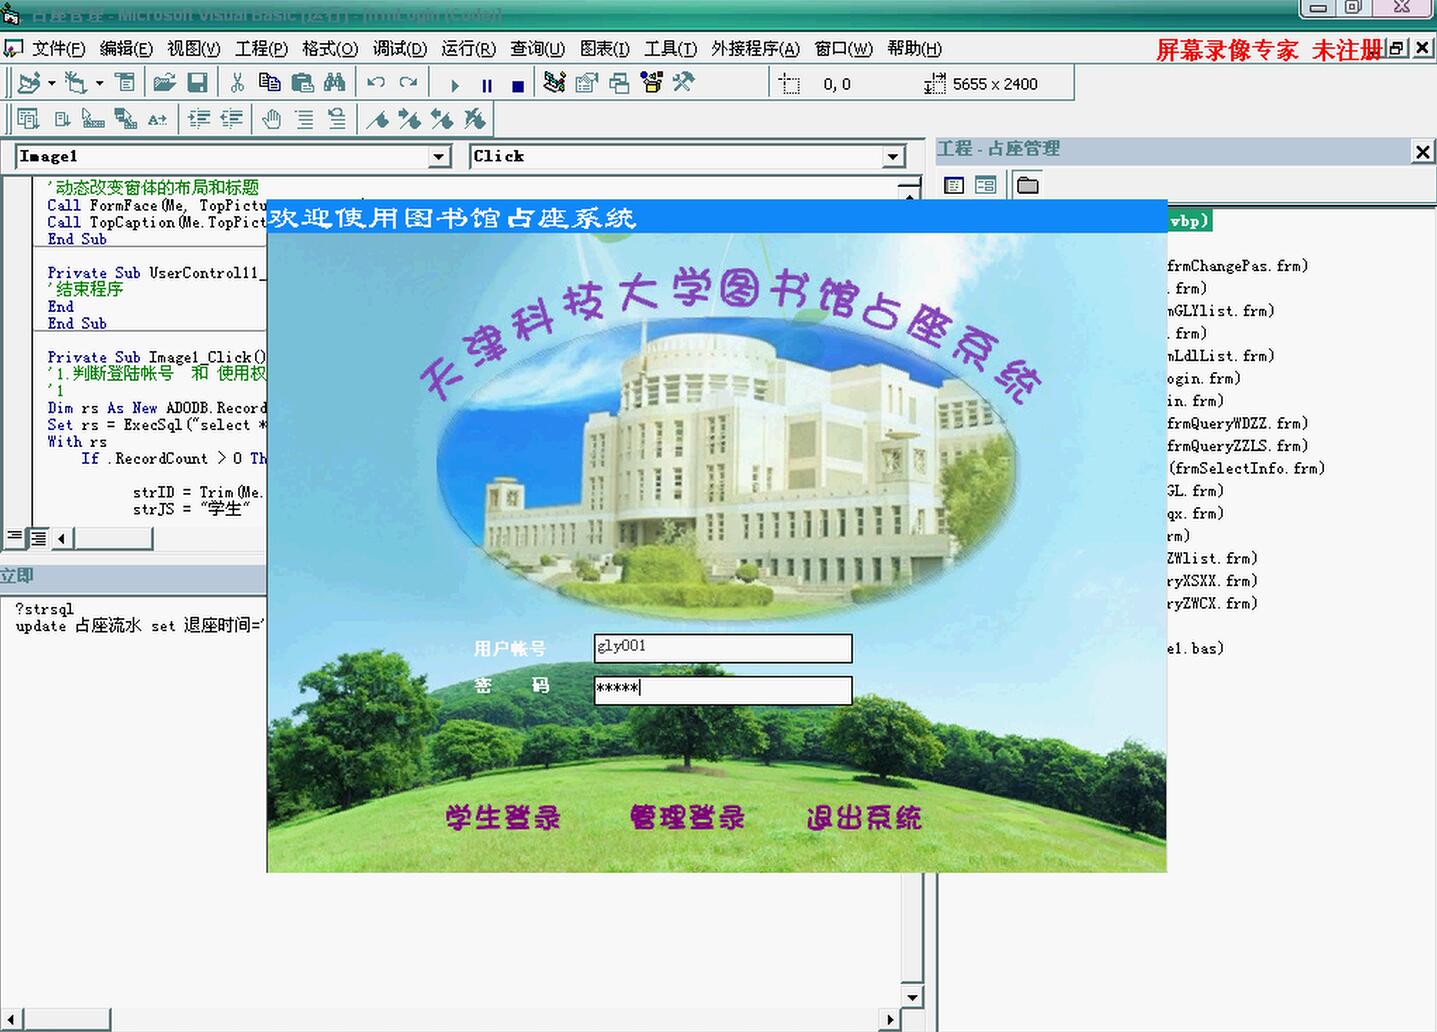Close the 工程 - 占座管理 project panel
The height and width of the screenshot is (1032, 1437).
pos(1423,151)
